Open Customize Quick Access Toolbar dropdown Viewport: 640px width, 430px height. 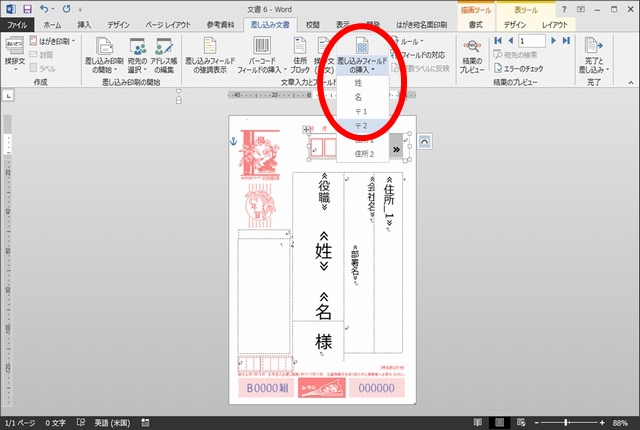point(80,9)
